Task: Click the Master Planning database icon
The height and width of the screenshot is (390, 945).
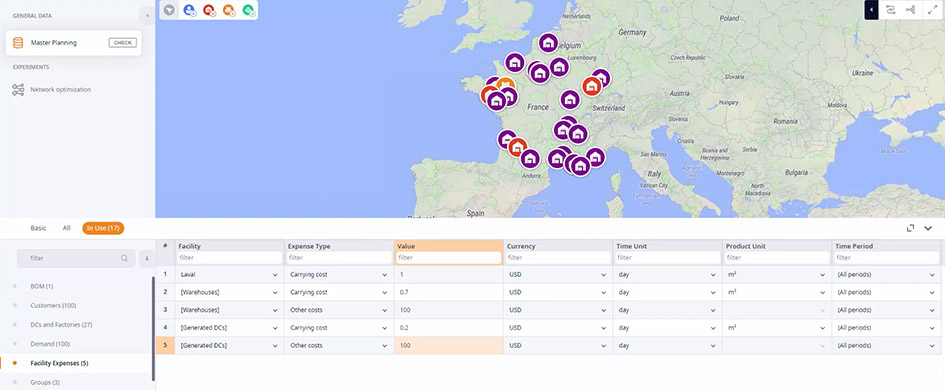Action: (18, 43)
